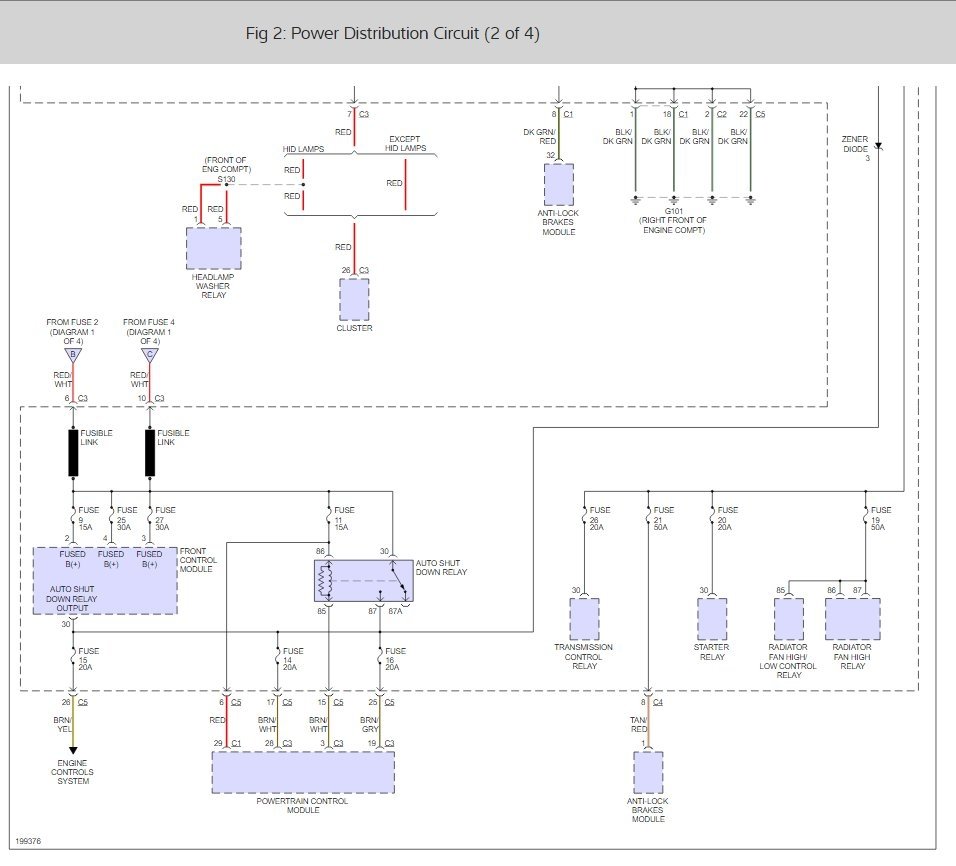
Task: Select the TAN/RED wire label
Action: (x=638, y=725)
